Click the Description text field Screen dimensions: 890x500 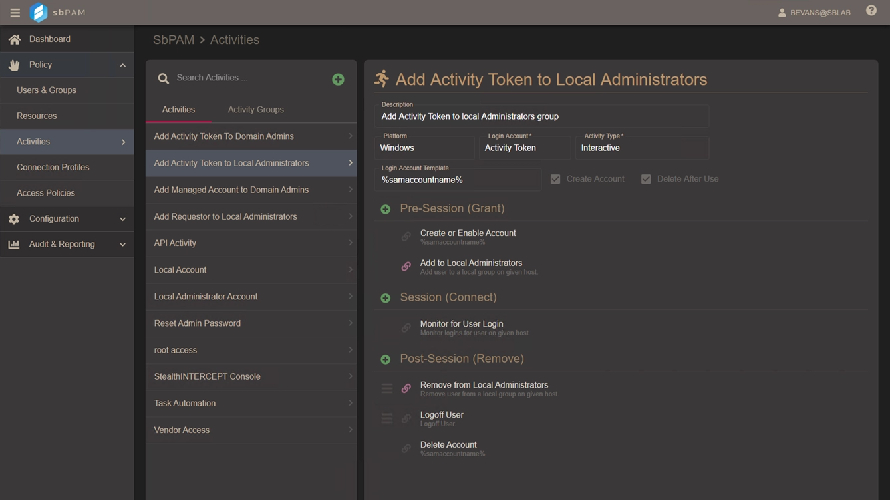pyautogui.click(x=541, y=116)
